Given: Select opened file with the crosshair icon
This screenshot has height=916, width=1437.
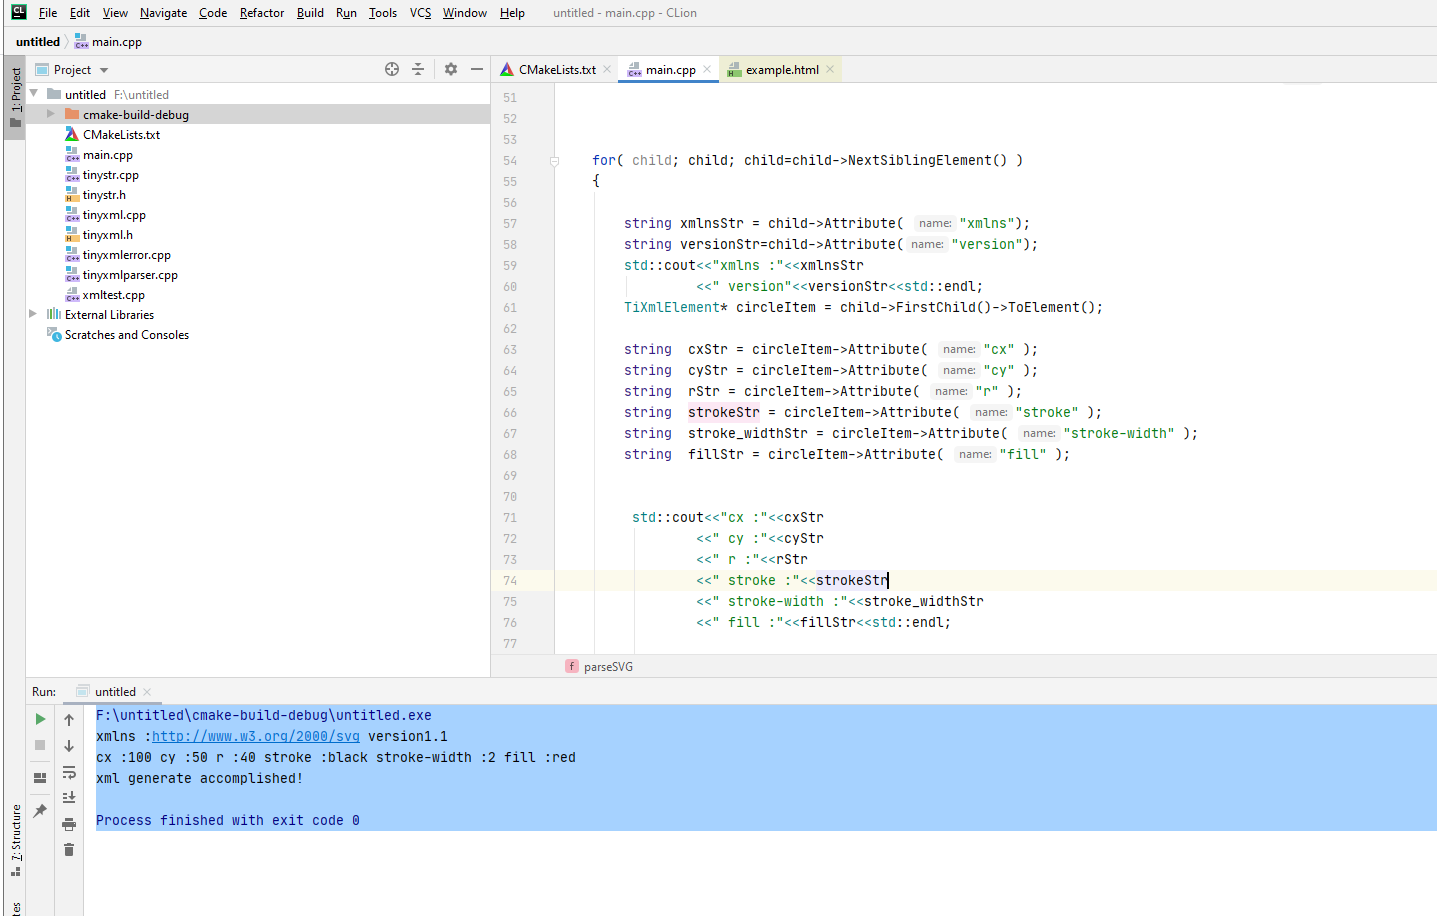Looking at the screenshot, I should [x=392, y=69].
